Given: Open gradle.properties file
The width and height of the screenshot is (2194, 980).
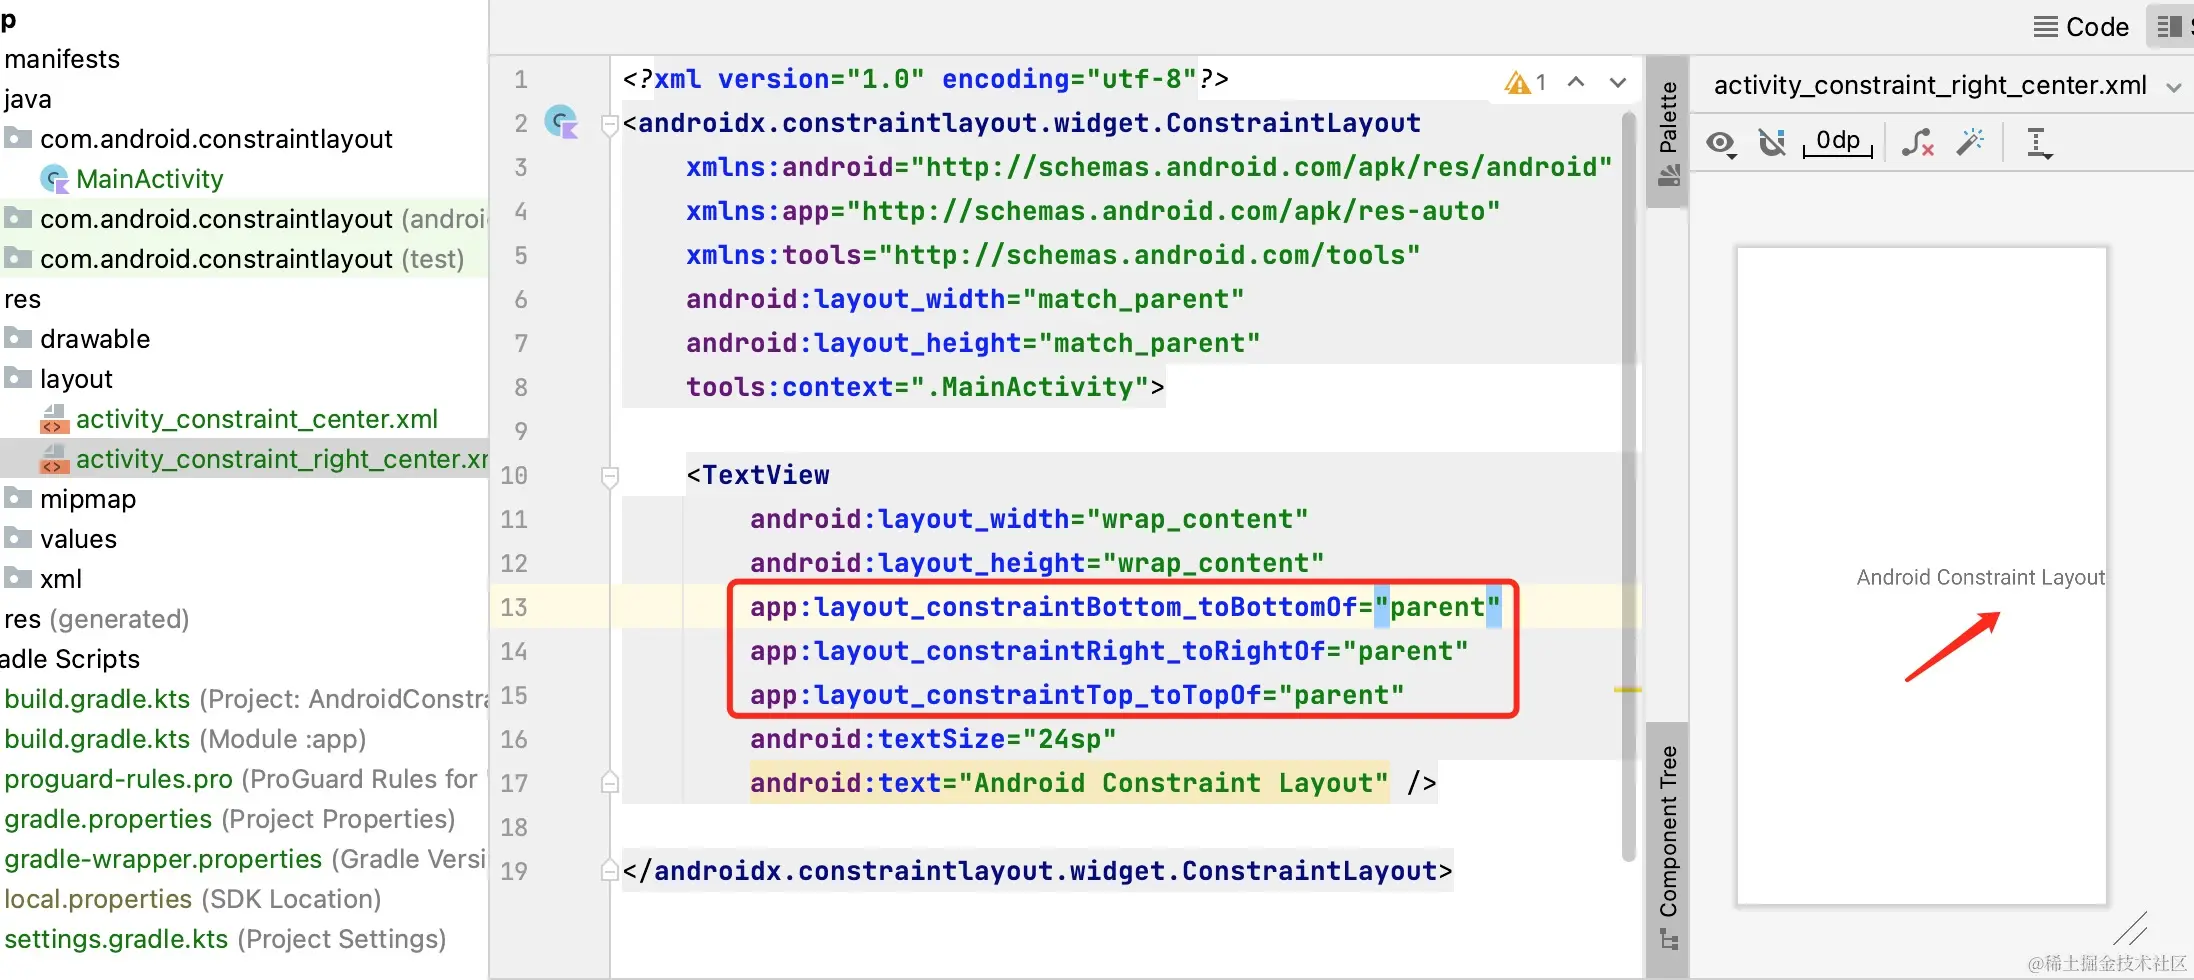Looking at the screenshot, I should click(230, 819).
